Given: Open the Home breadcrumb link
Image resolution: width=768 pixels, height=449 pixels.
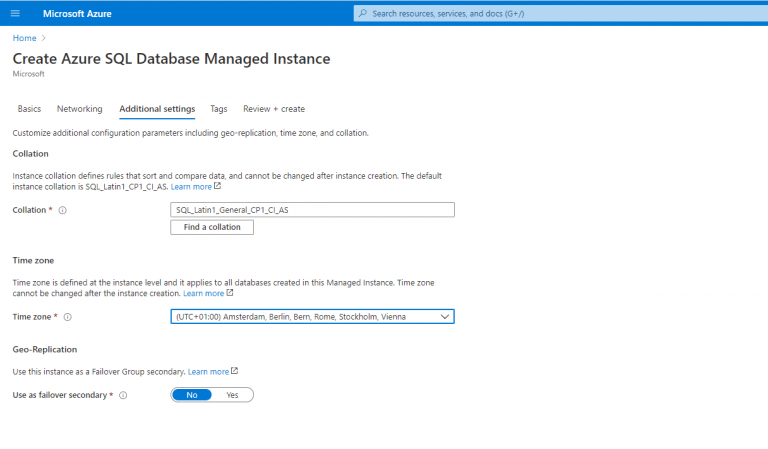Looking at the screenshot, I should 24,38.
